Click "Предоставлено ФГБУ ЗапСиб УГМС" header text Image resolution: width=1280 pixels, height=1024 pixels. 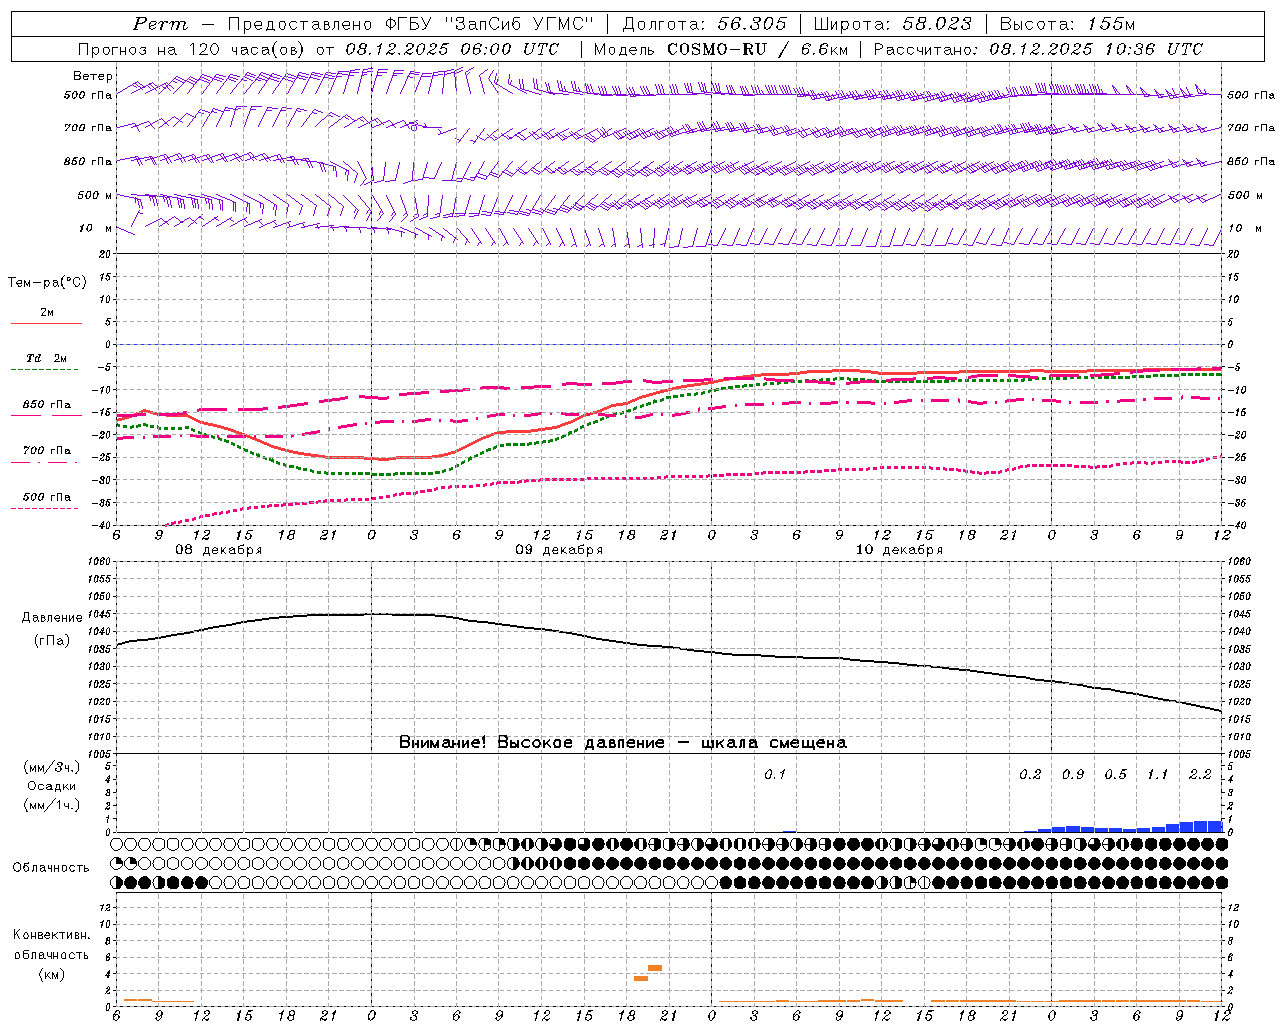[411, 24]
